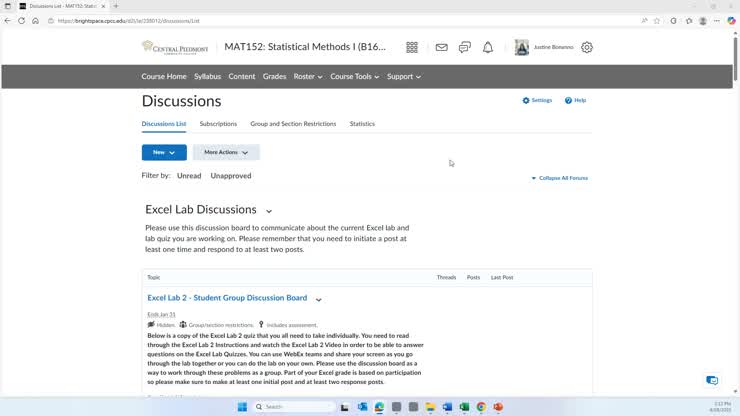Reload the page with refresh icon
740x416 pixels.
[21, 21]
